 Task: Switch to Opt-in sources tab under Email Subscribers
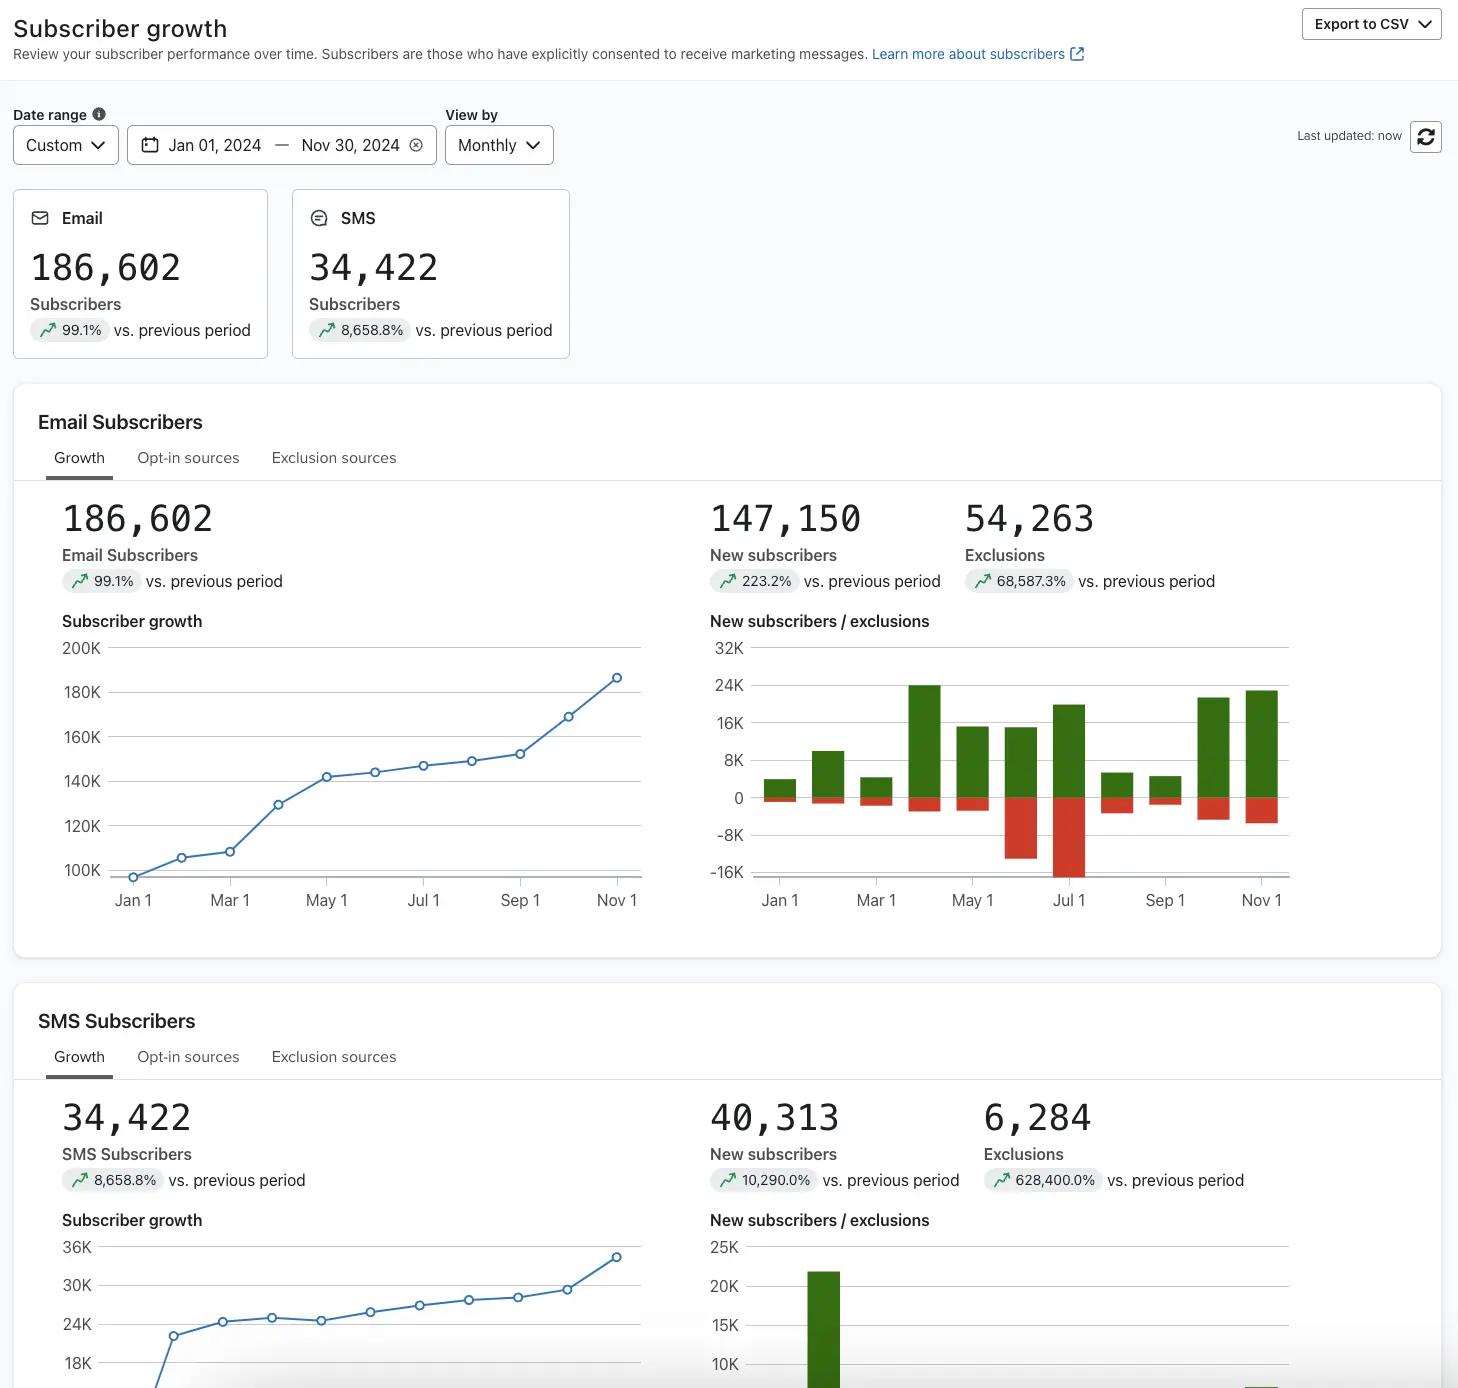[188, 457]
